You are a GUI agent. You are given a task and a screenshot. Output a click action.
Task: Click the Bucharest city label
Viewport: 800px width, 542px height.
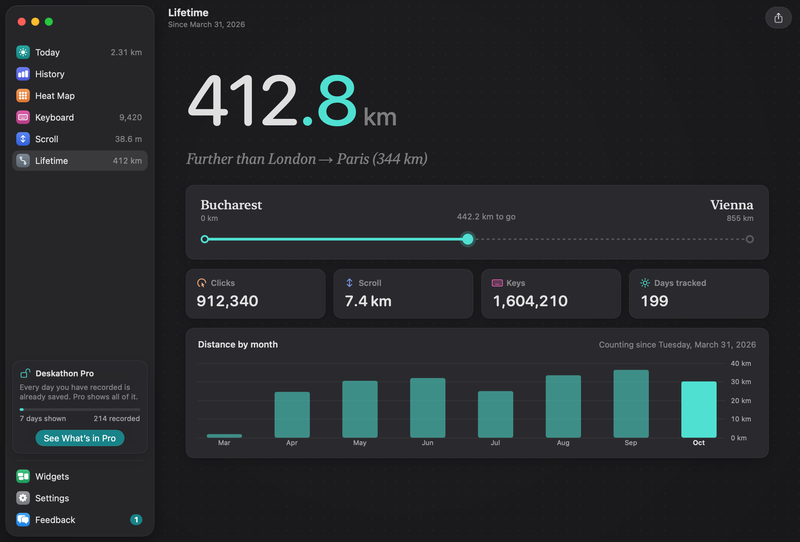tap(231, 205)
